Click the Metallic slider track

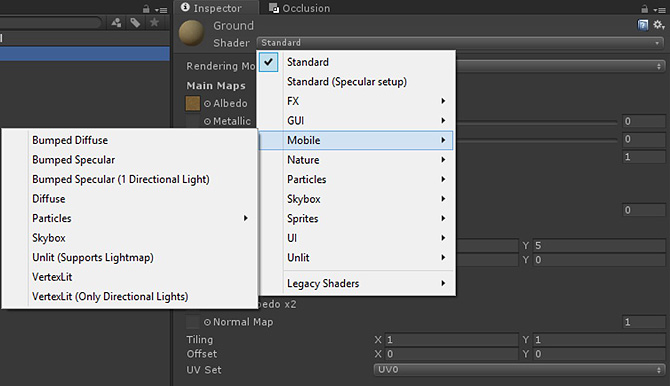point(537,123)
